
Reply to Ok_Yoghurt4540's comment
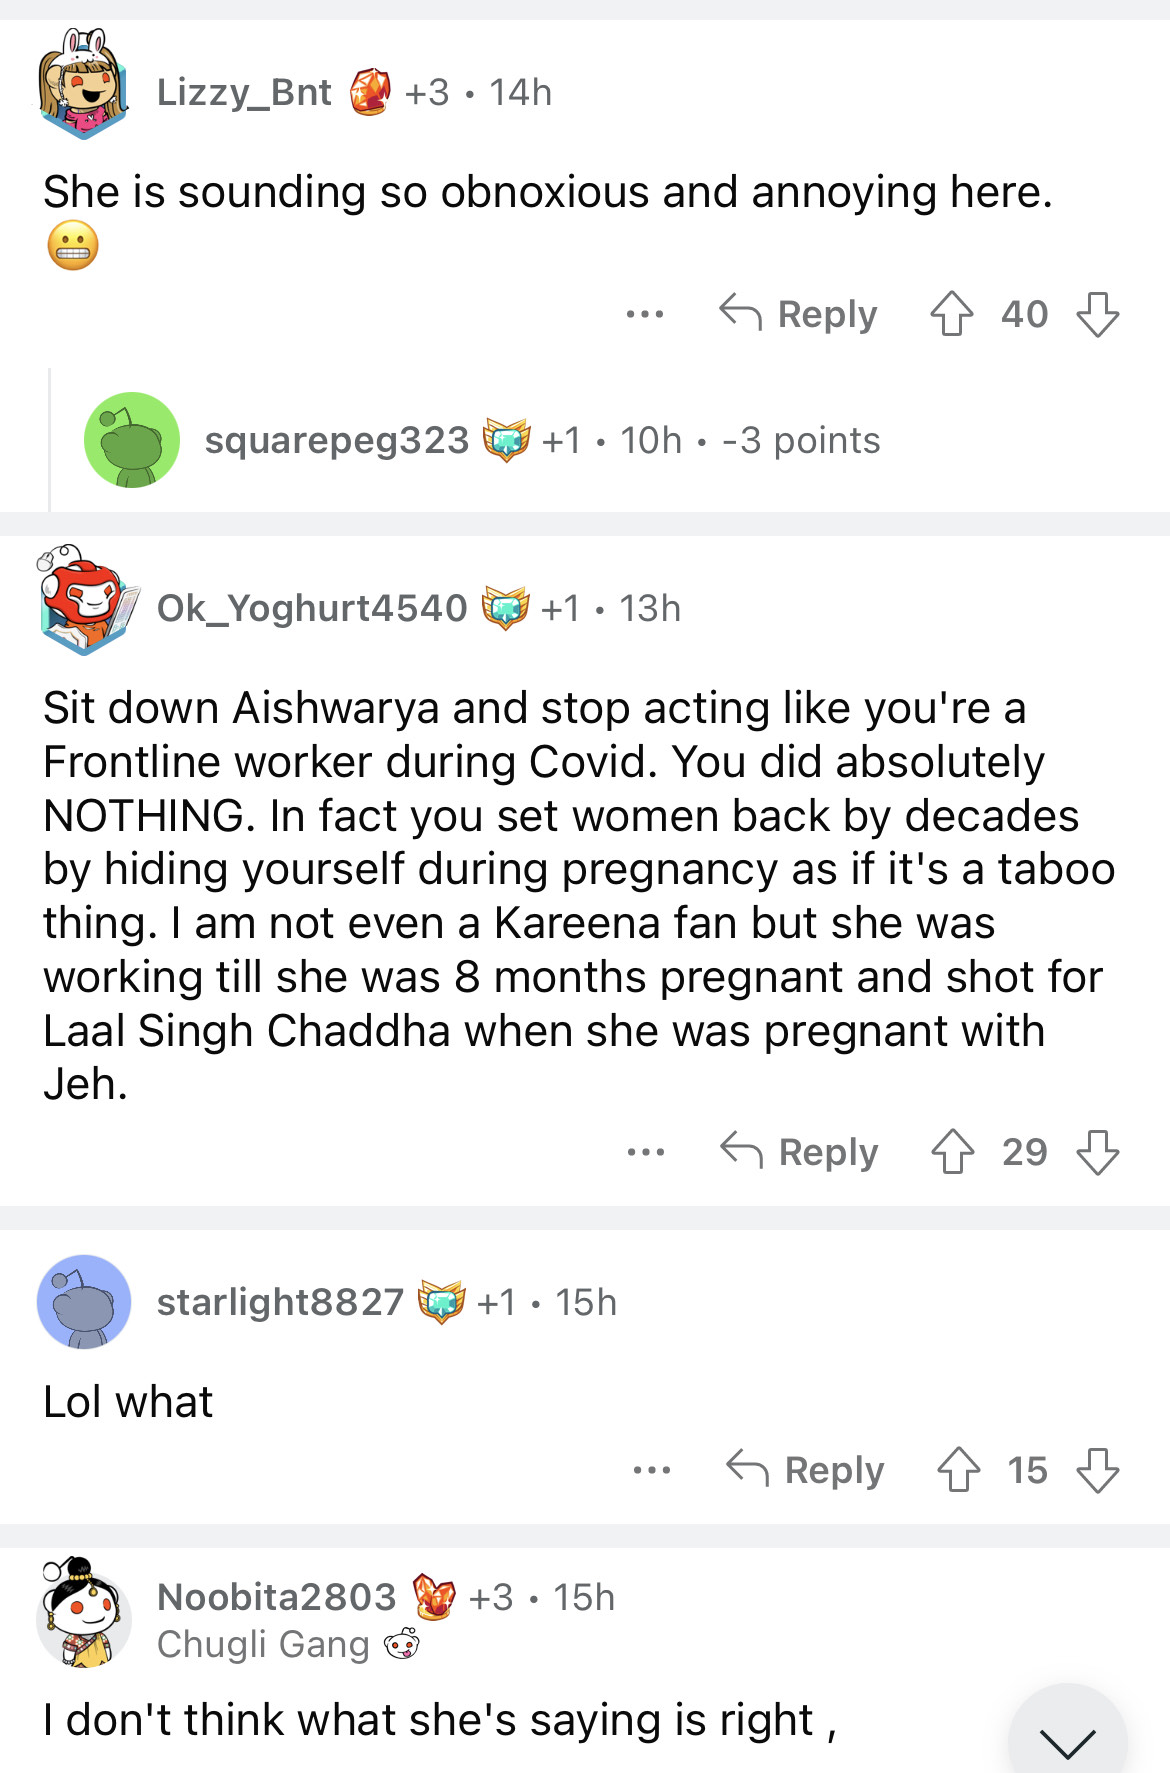pos(800,1152)
